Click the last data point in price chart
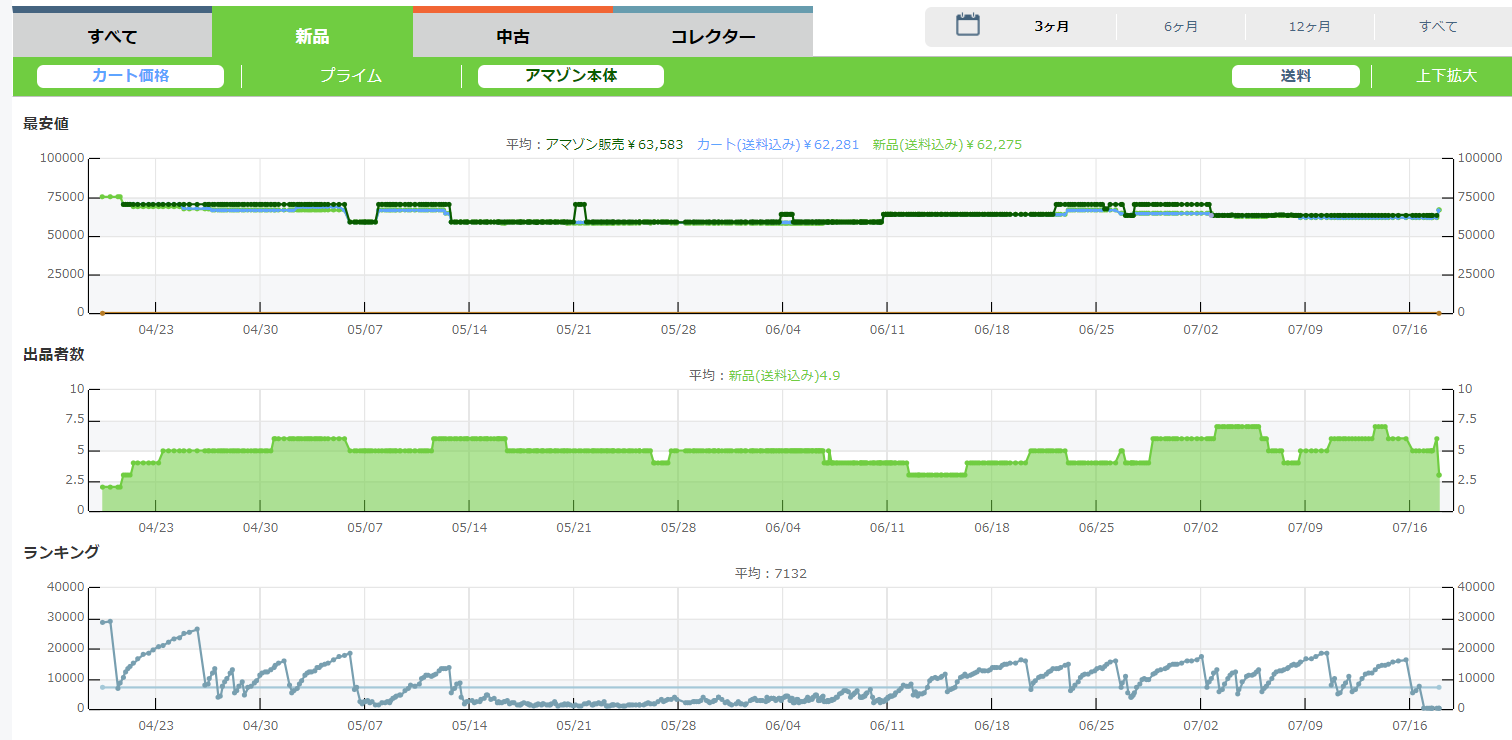This screenshot has width=1512, height=740. click(x=1439, y=211)
